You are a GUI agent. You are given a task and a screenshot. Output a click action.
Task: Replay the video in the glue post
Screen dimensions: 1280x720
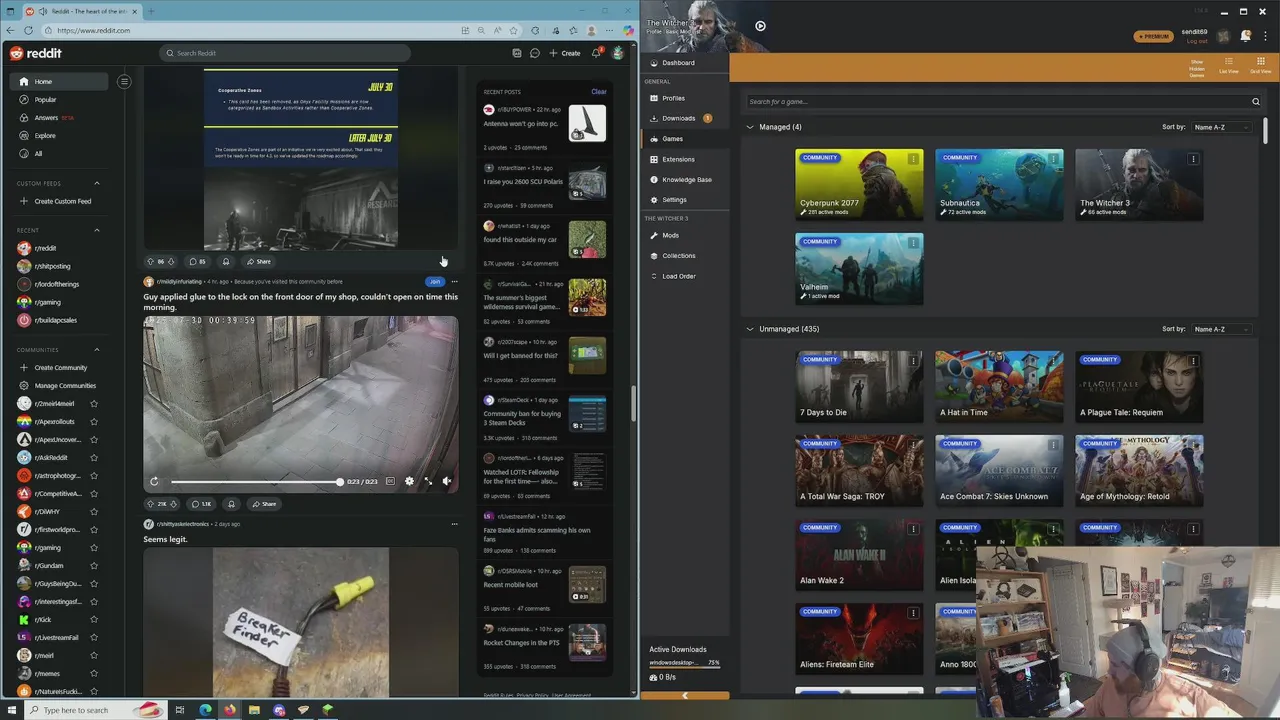pos(154,481)
